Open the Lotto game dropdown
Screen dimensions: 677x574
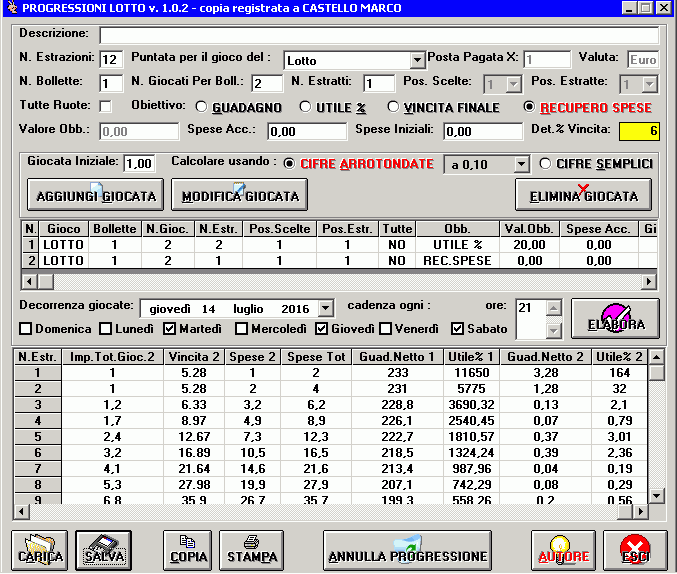click(x=417, y=60)
